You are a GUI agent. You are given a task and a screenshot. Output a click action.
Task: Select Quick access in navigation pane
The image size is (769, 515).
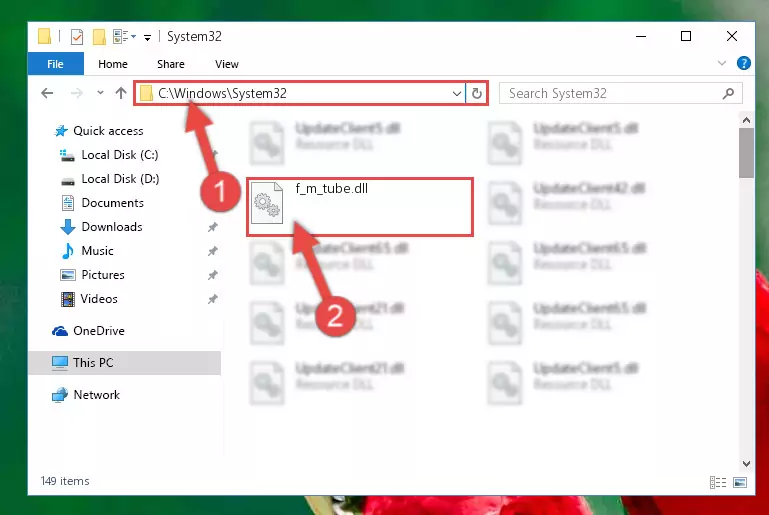point(108,131)
